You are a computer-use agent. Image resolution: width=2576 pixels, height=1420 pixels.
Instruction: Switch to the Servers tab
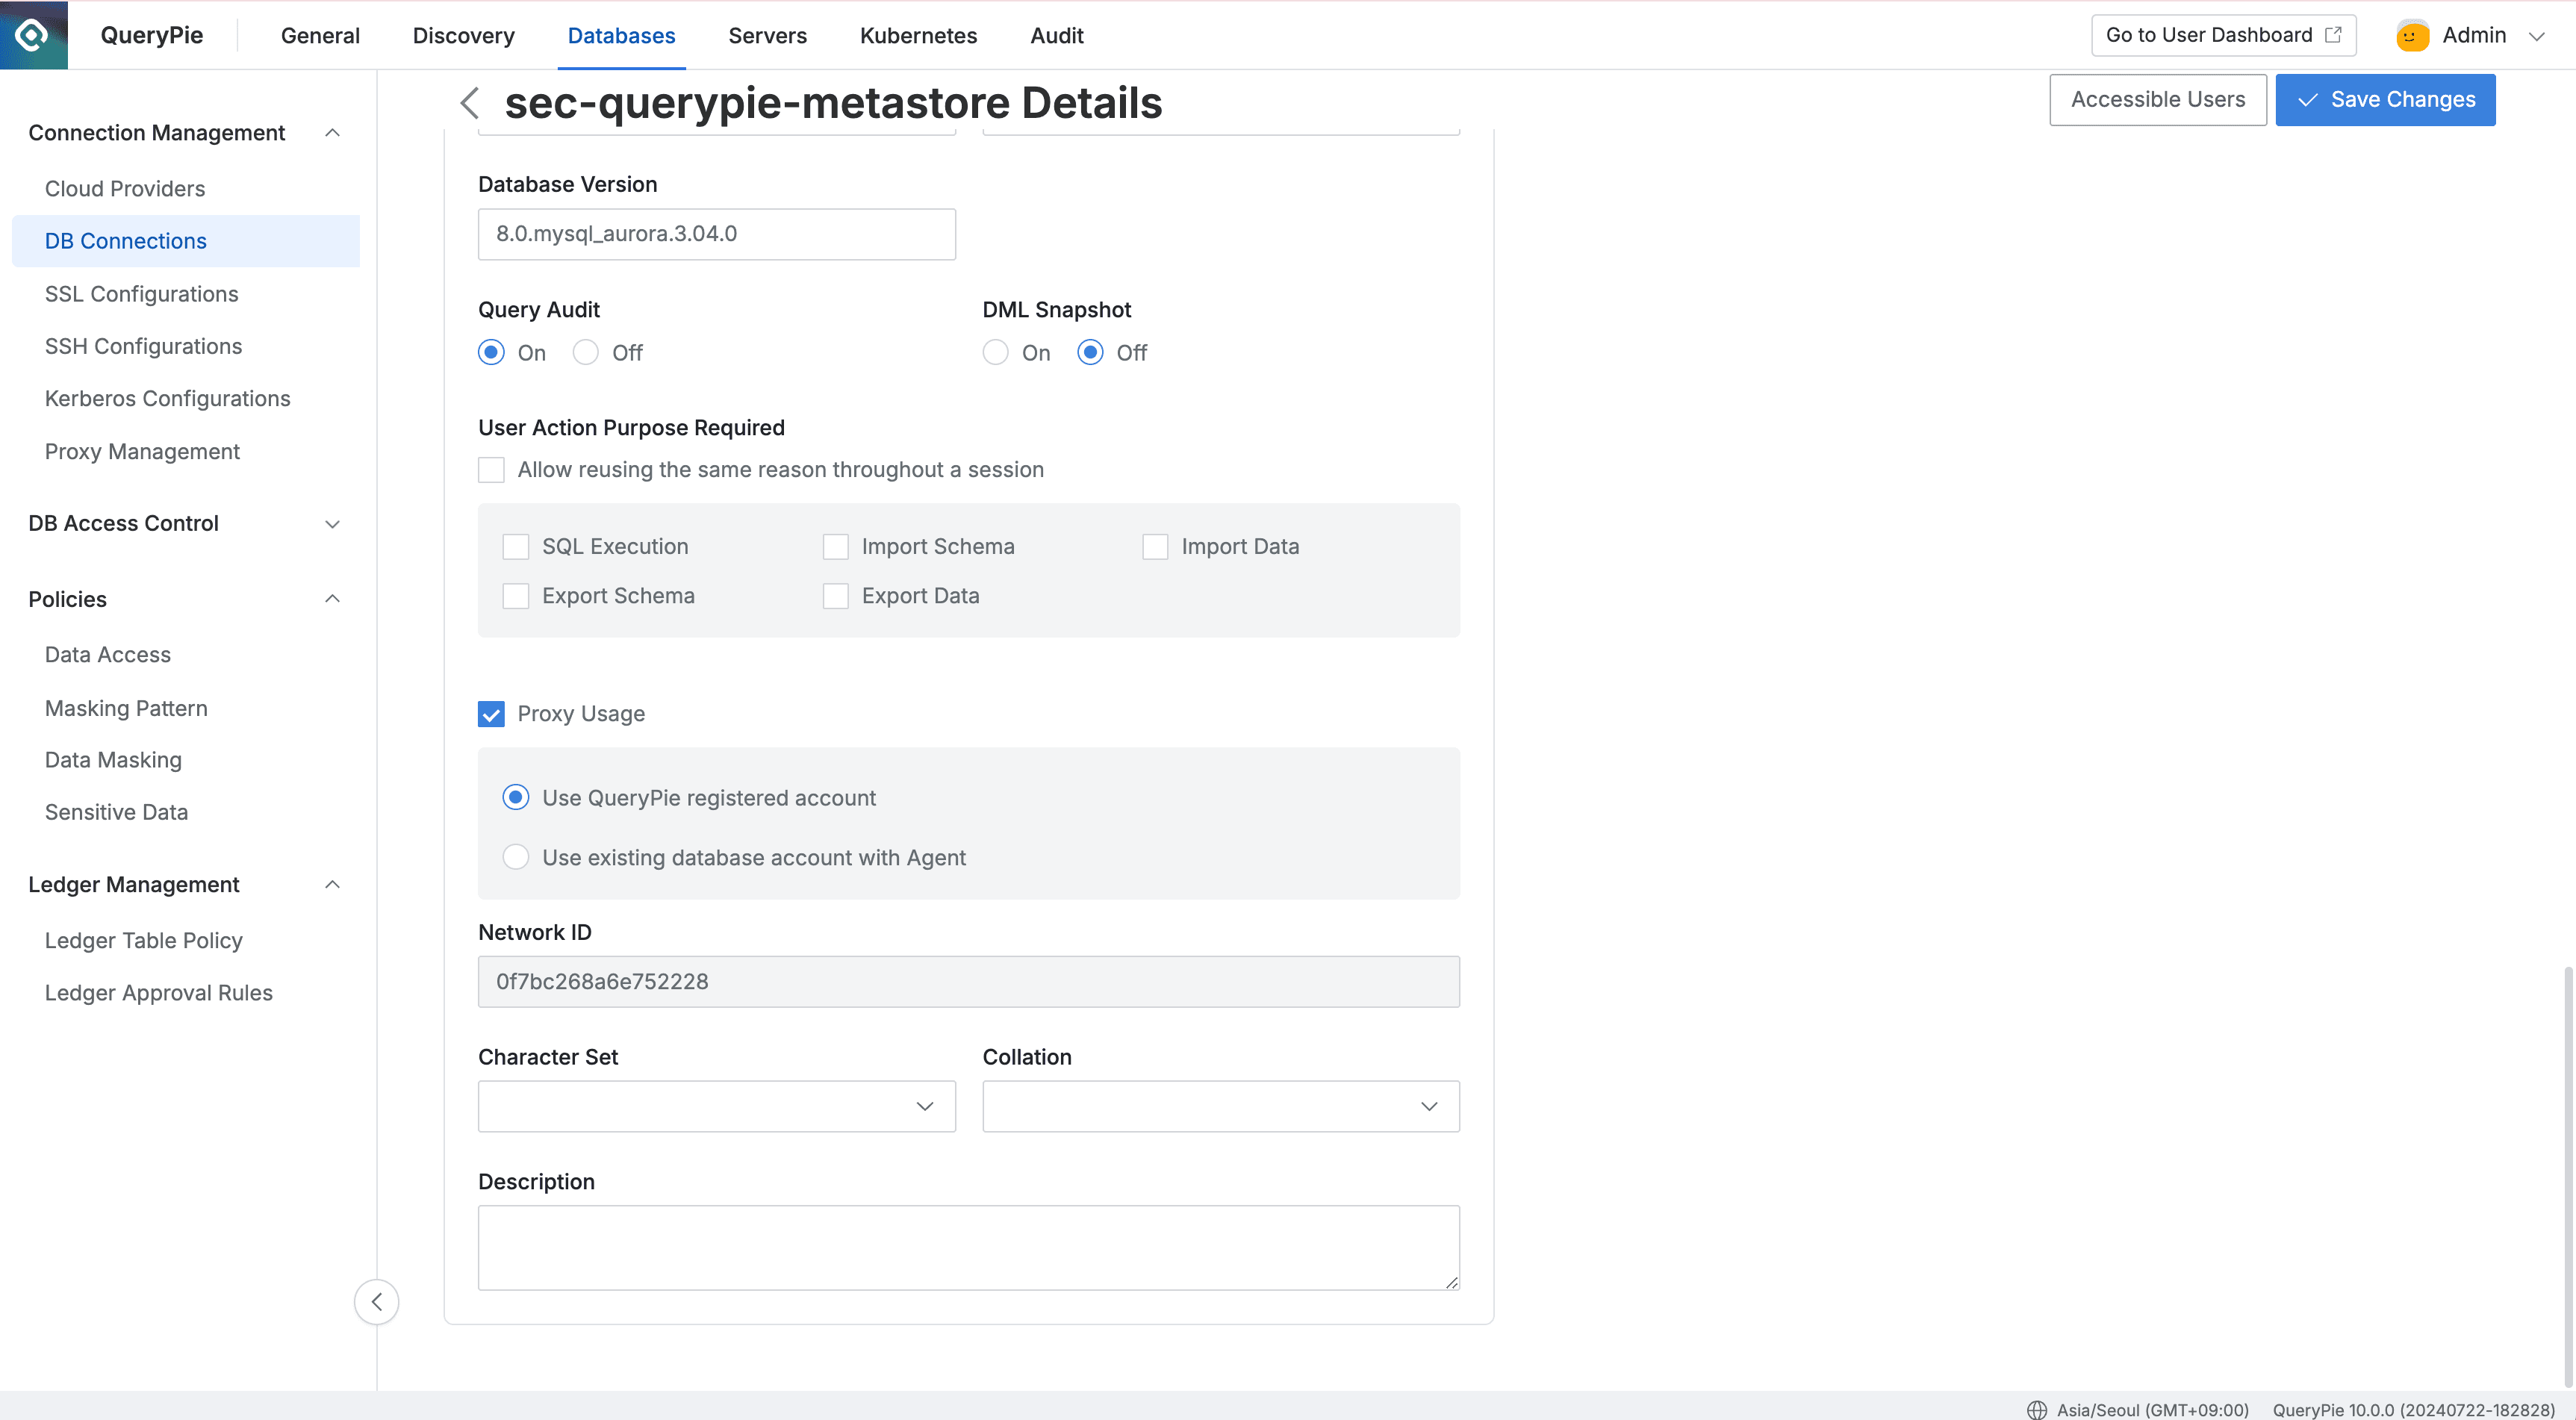[768, 35]
